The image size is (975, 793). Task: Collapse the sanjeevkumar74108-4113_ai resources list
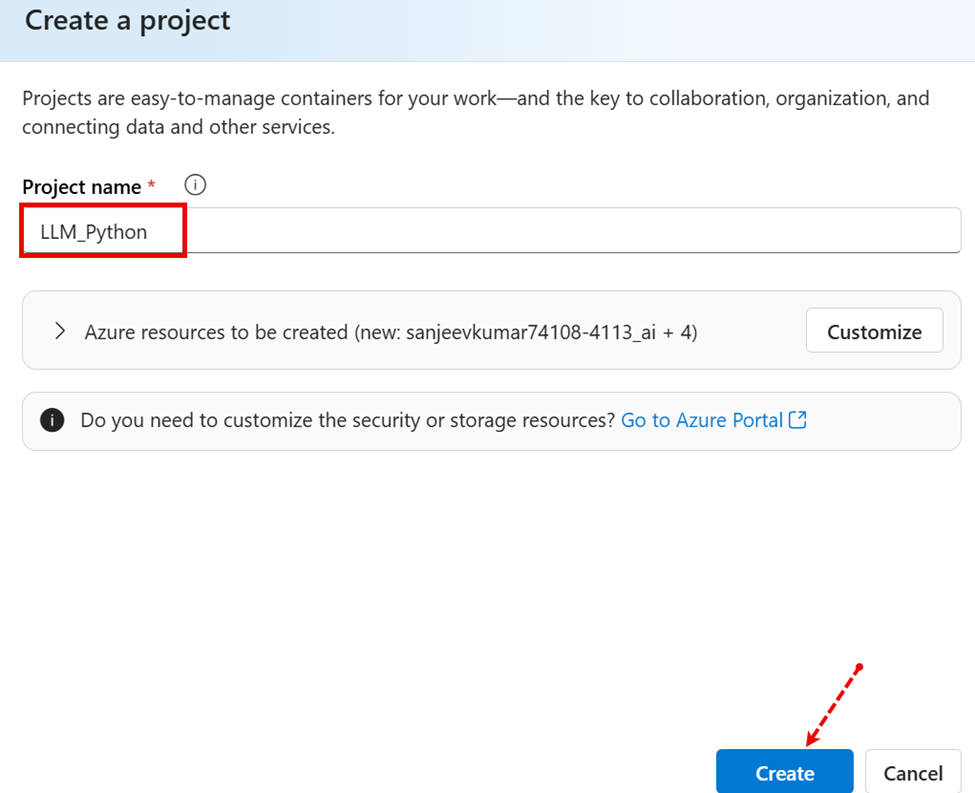(x=58, y=330)
